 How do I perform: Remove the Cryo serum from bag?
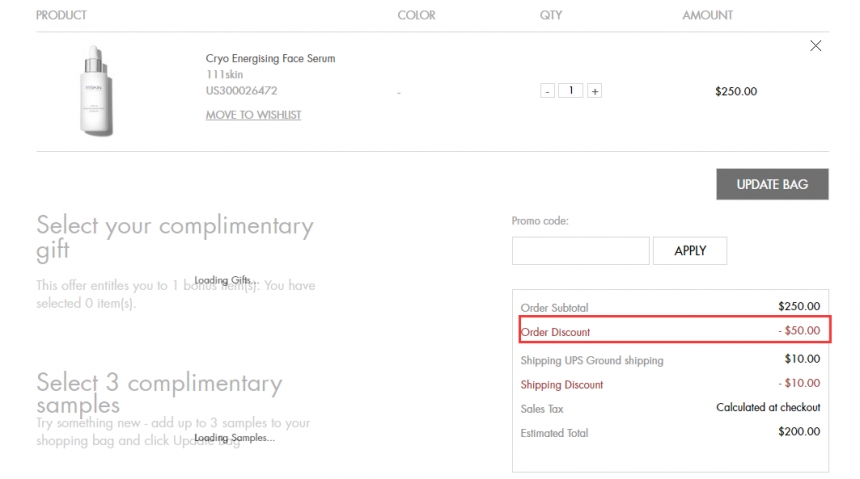pyautogui.click(x=815, y=46)
